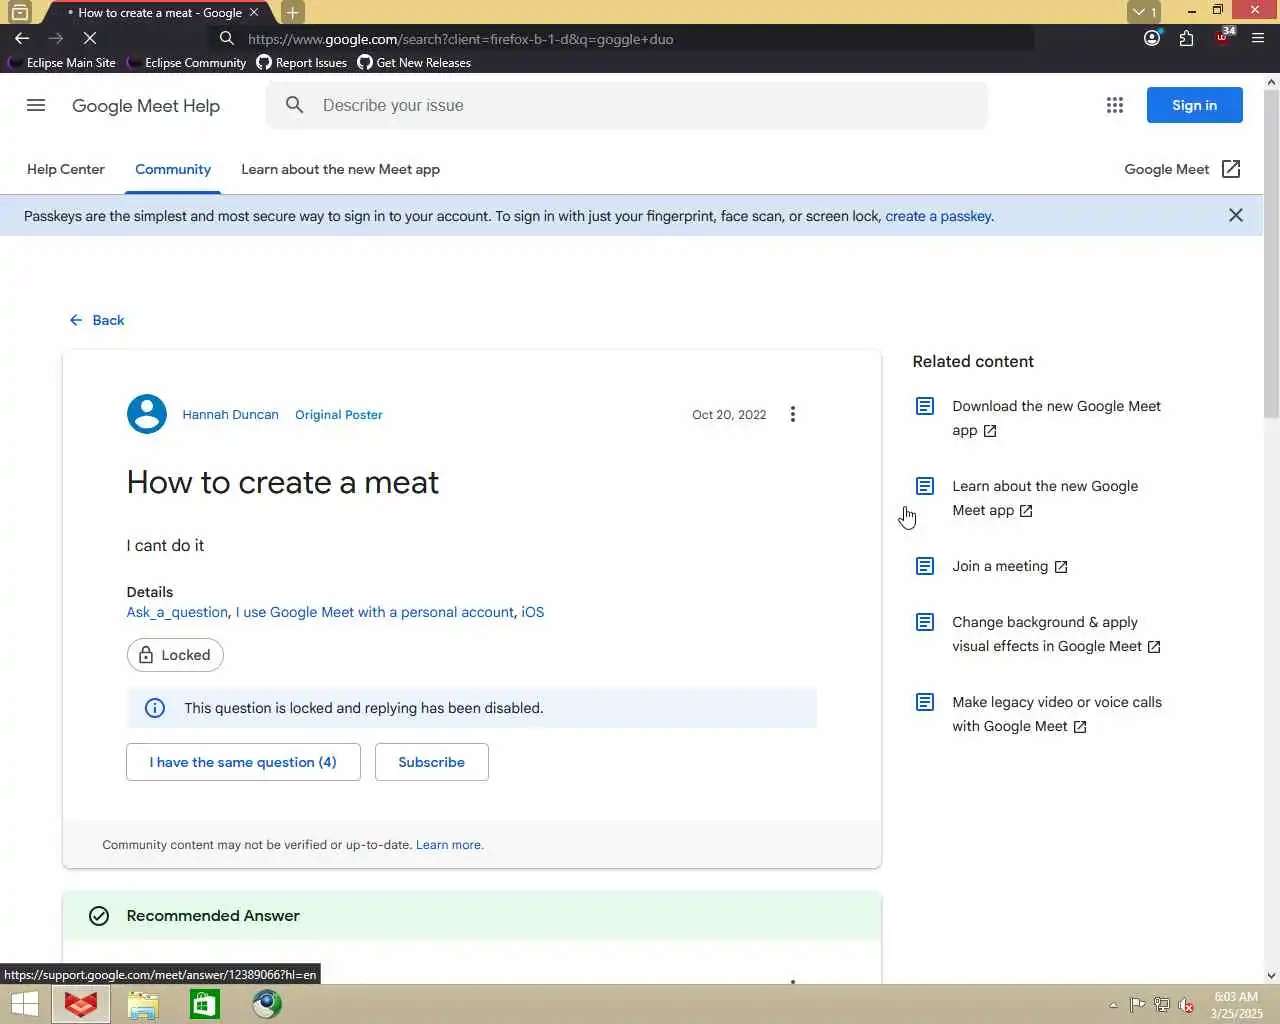Open Change background & apply visual effects article
Screen dimensions: 1280x1024
click(x=1056, y=634)
